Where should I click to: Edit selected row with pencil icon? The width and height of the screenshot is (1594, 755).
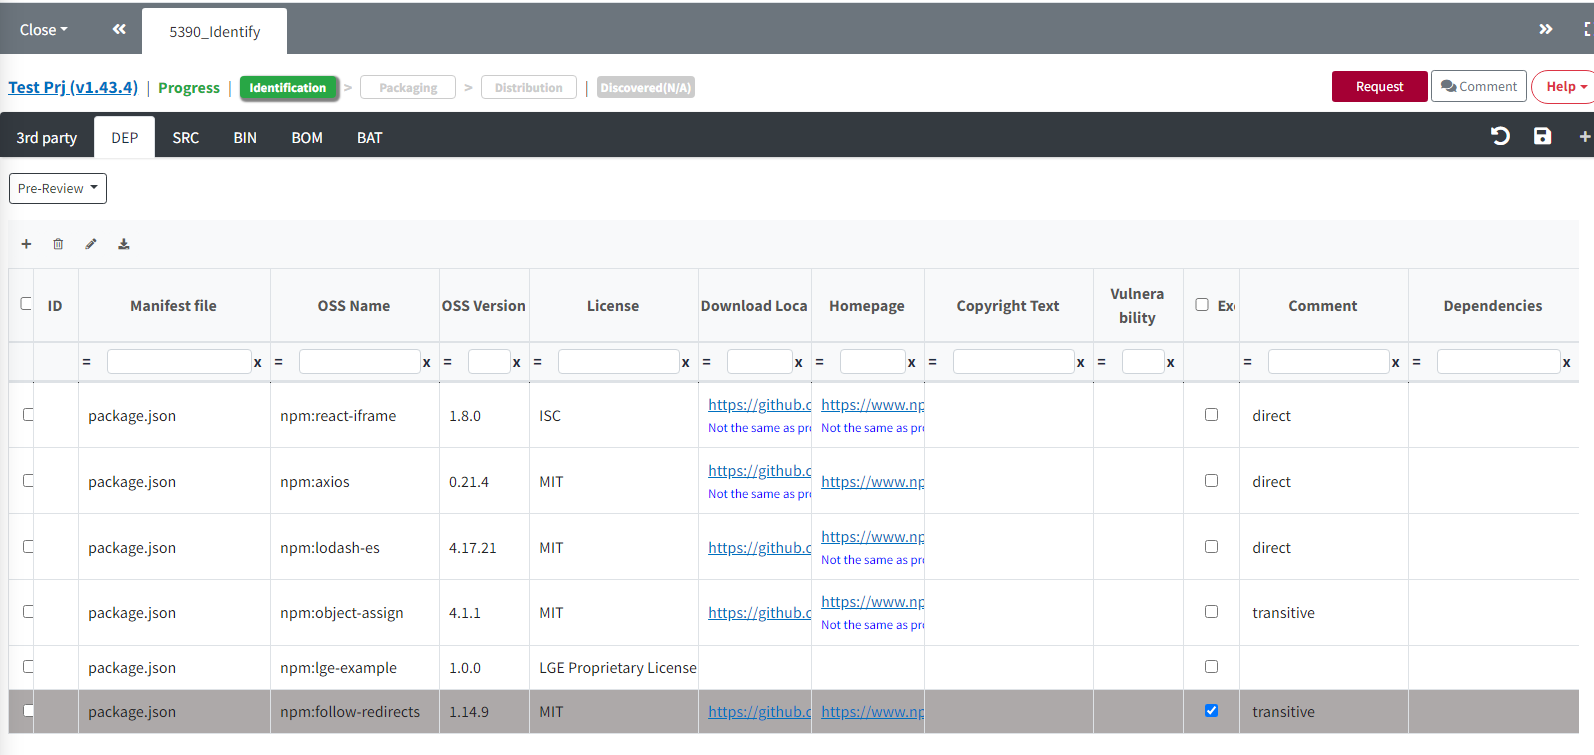(x=91, y=244)
